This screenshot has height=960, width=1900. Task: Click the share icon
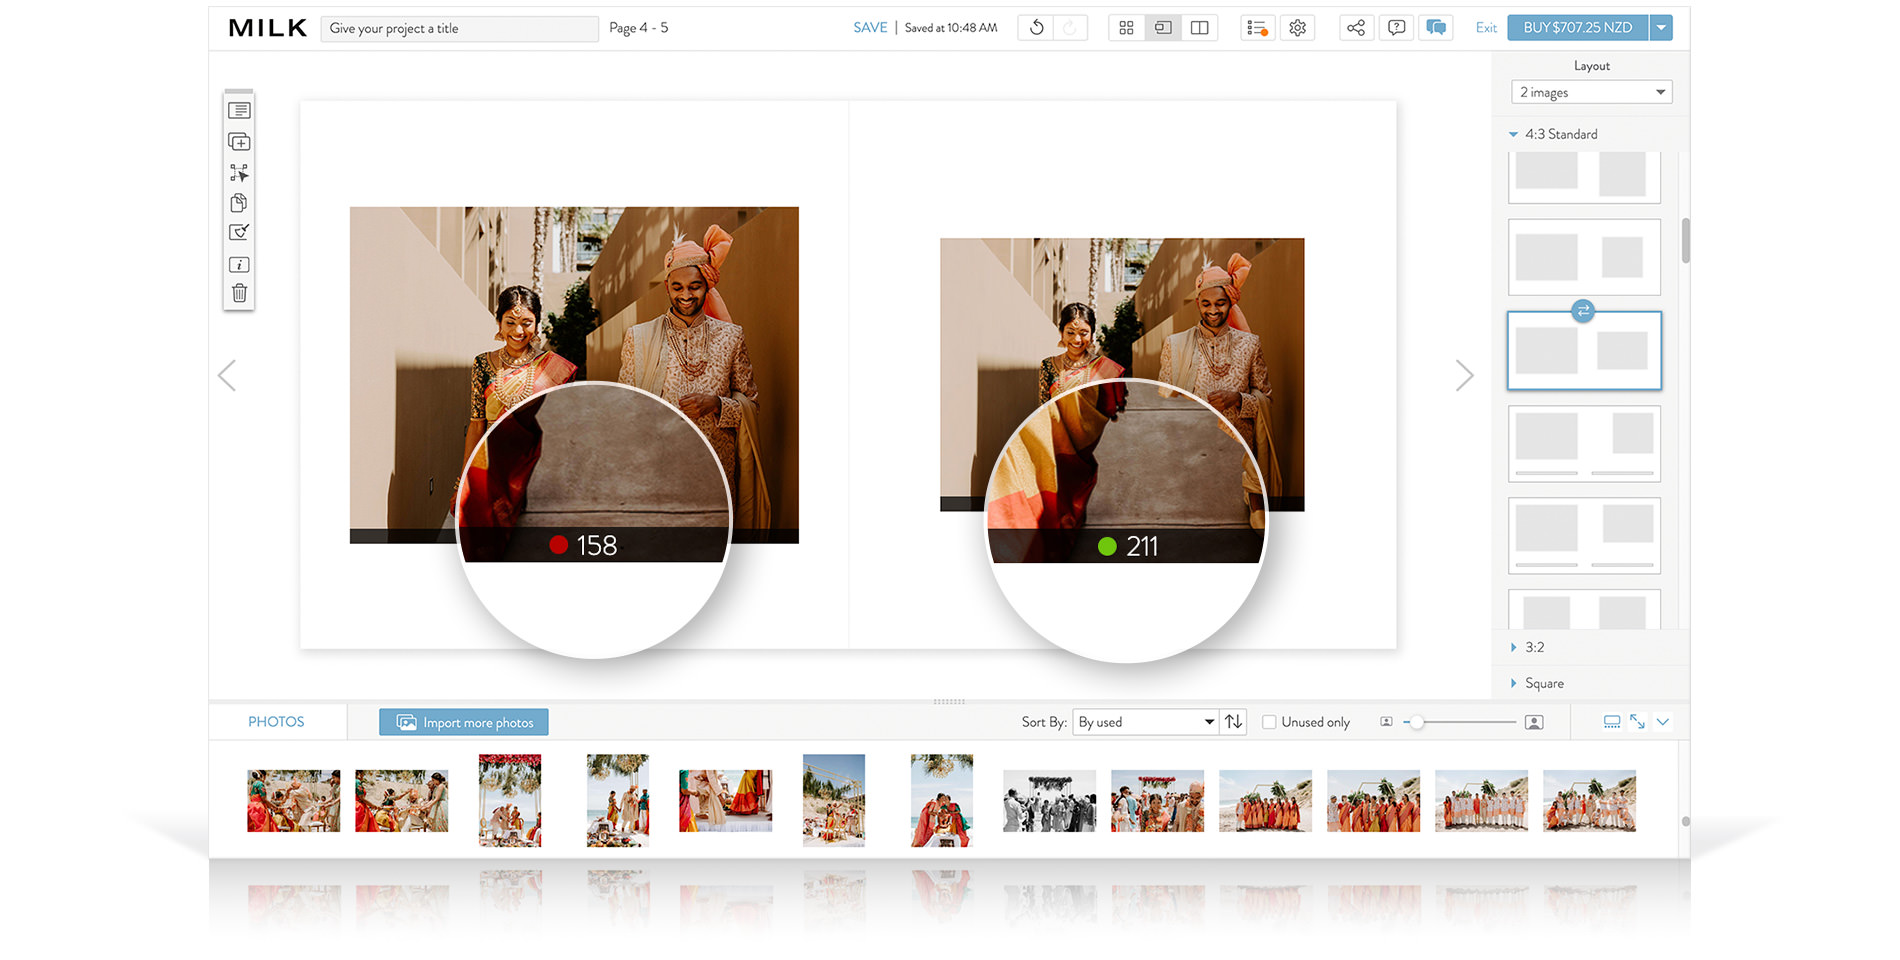click(x=1356, y=27)
